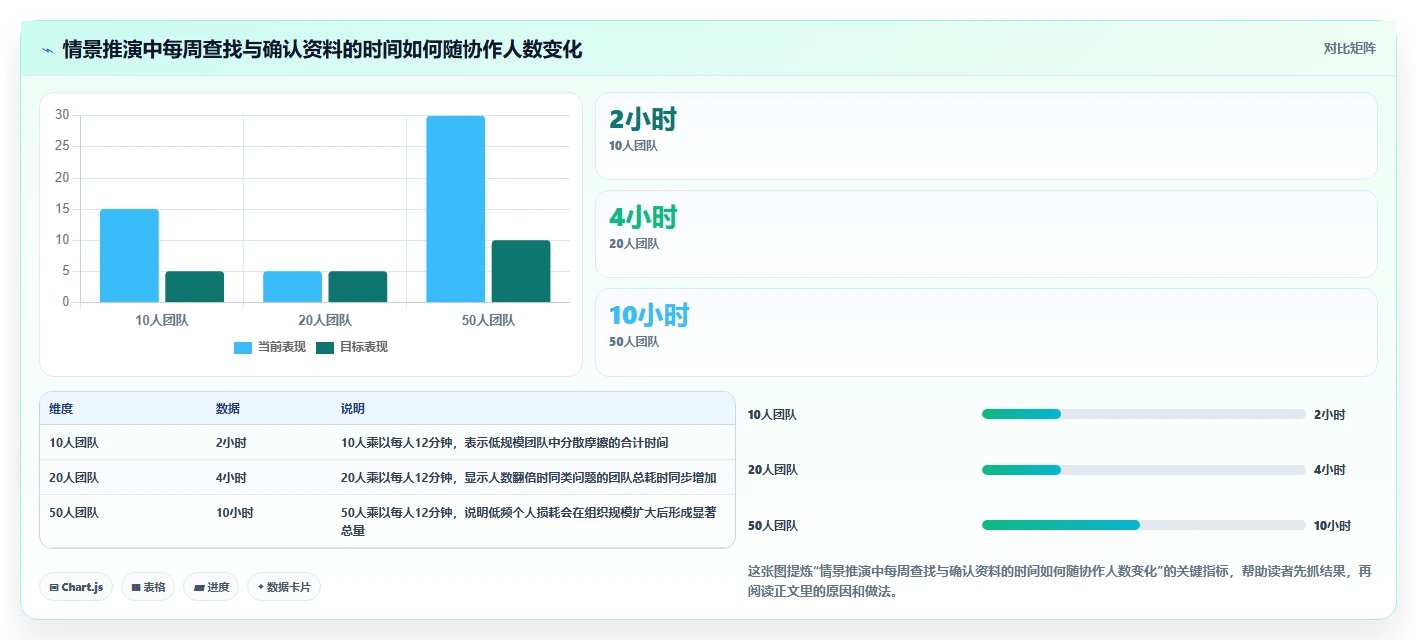The height and width of the screenshot is (640, 1417).
Task: Click the 4小时 value beside the progress bar
Action: tap(1329, 470)
